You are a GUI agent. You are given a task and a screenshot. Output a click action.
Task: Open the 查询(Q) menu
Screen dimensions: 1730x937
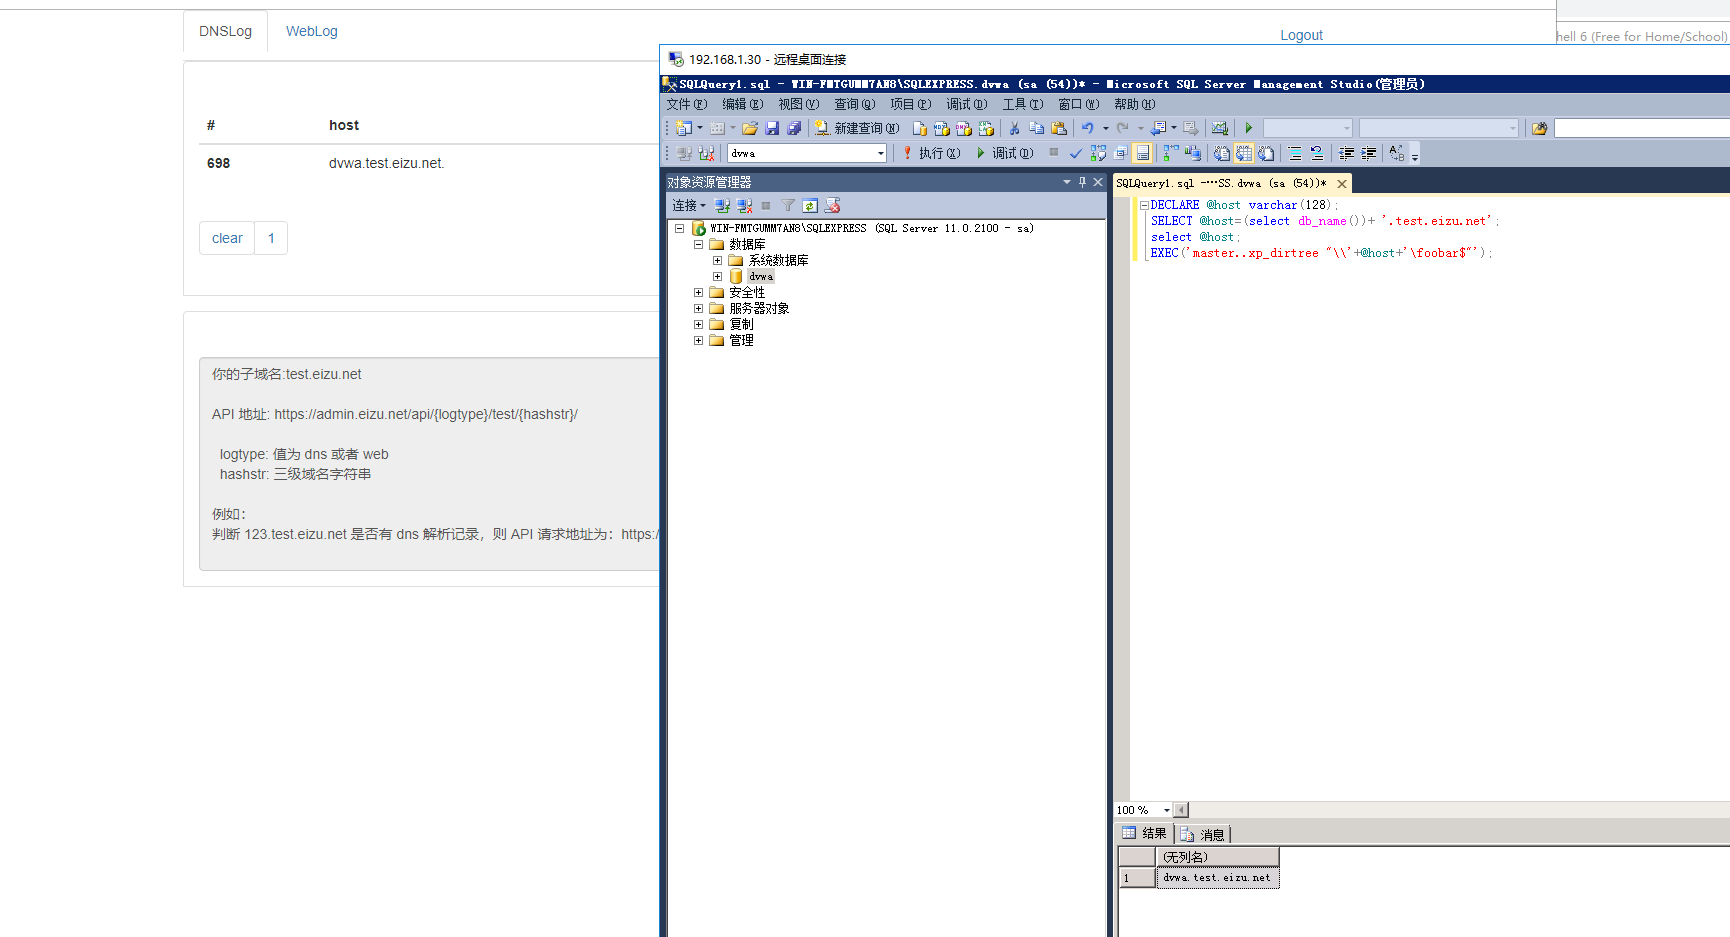pyautogui.click(x=855, y=104)
